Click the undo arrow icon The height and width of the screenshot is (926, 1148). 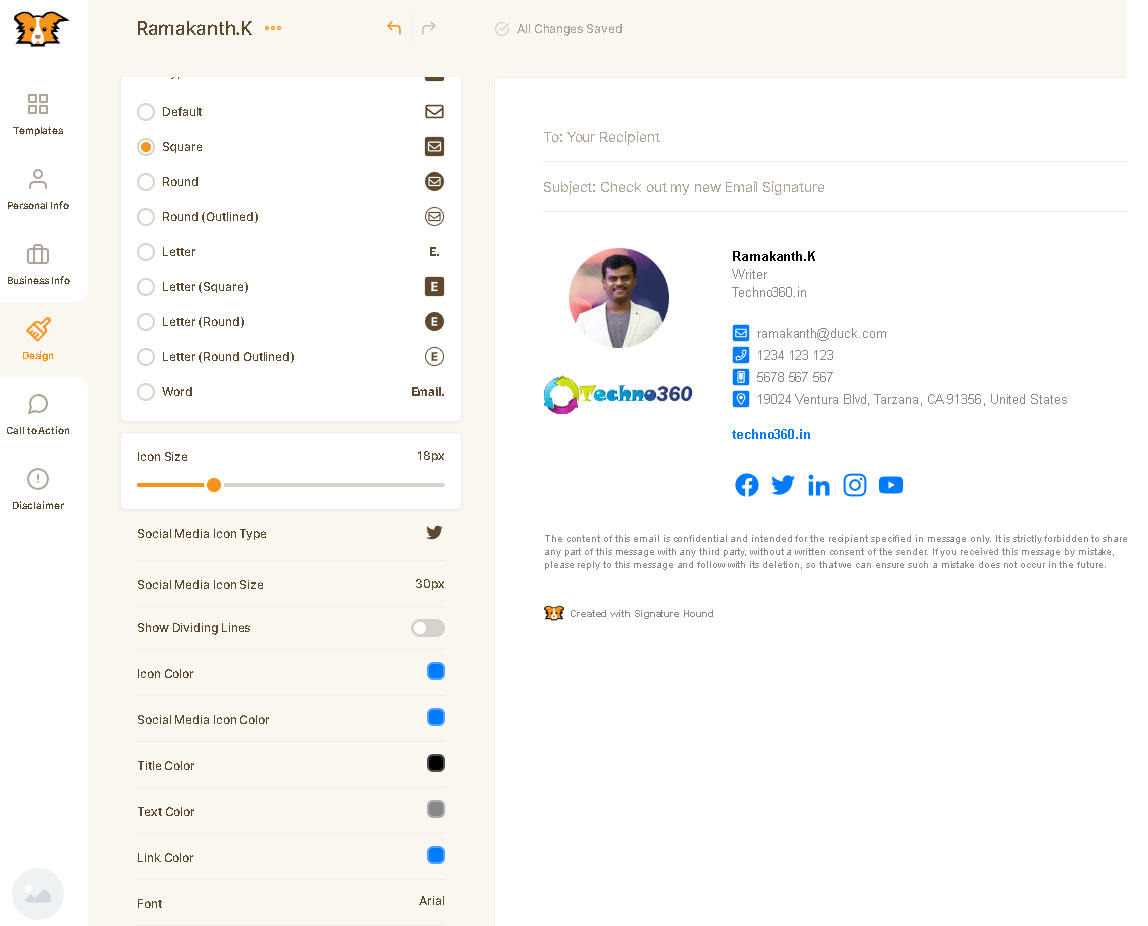[394, 28]
